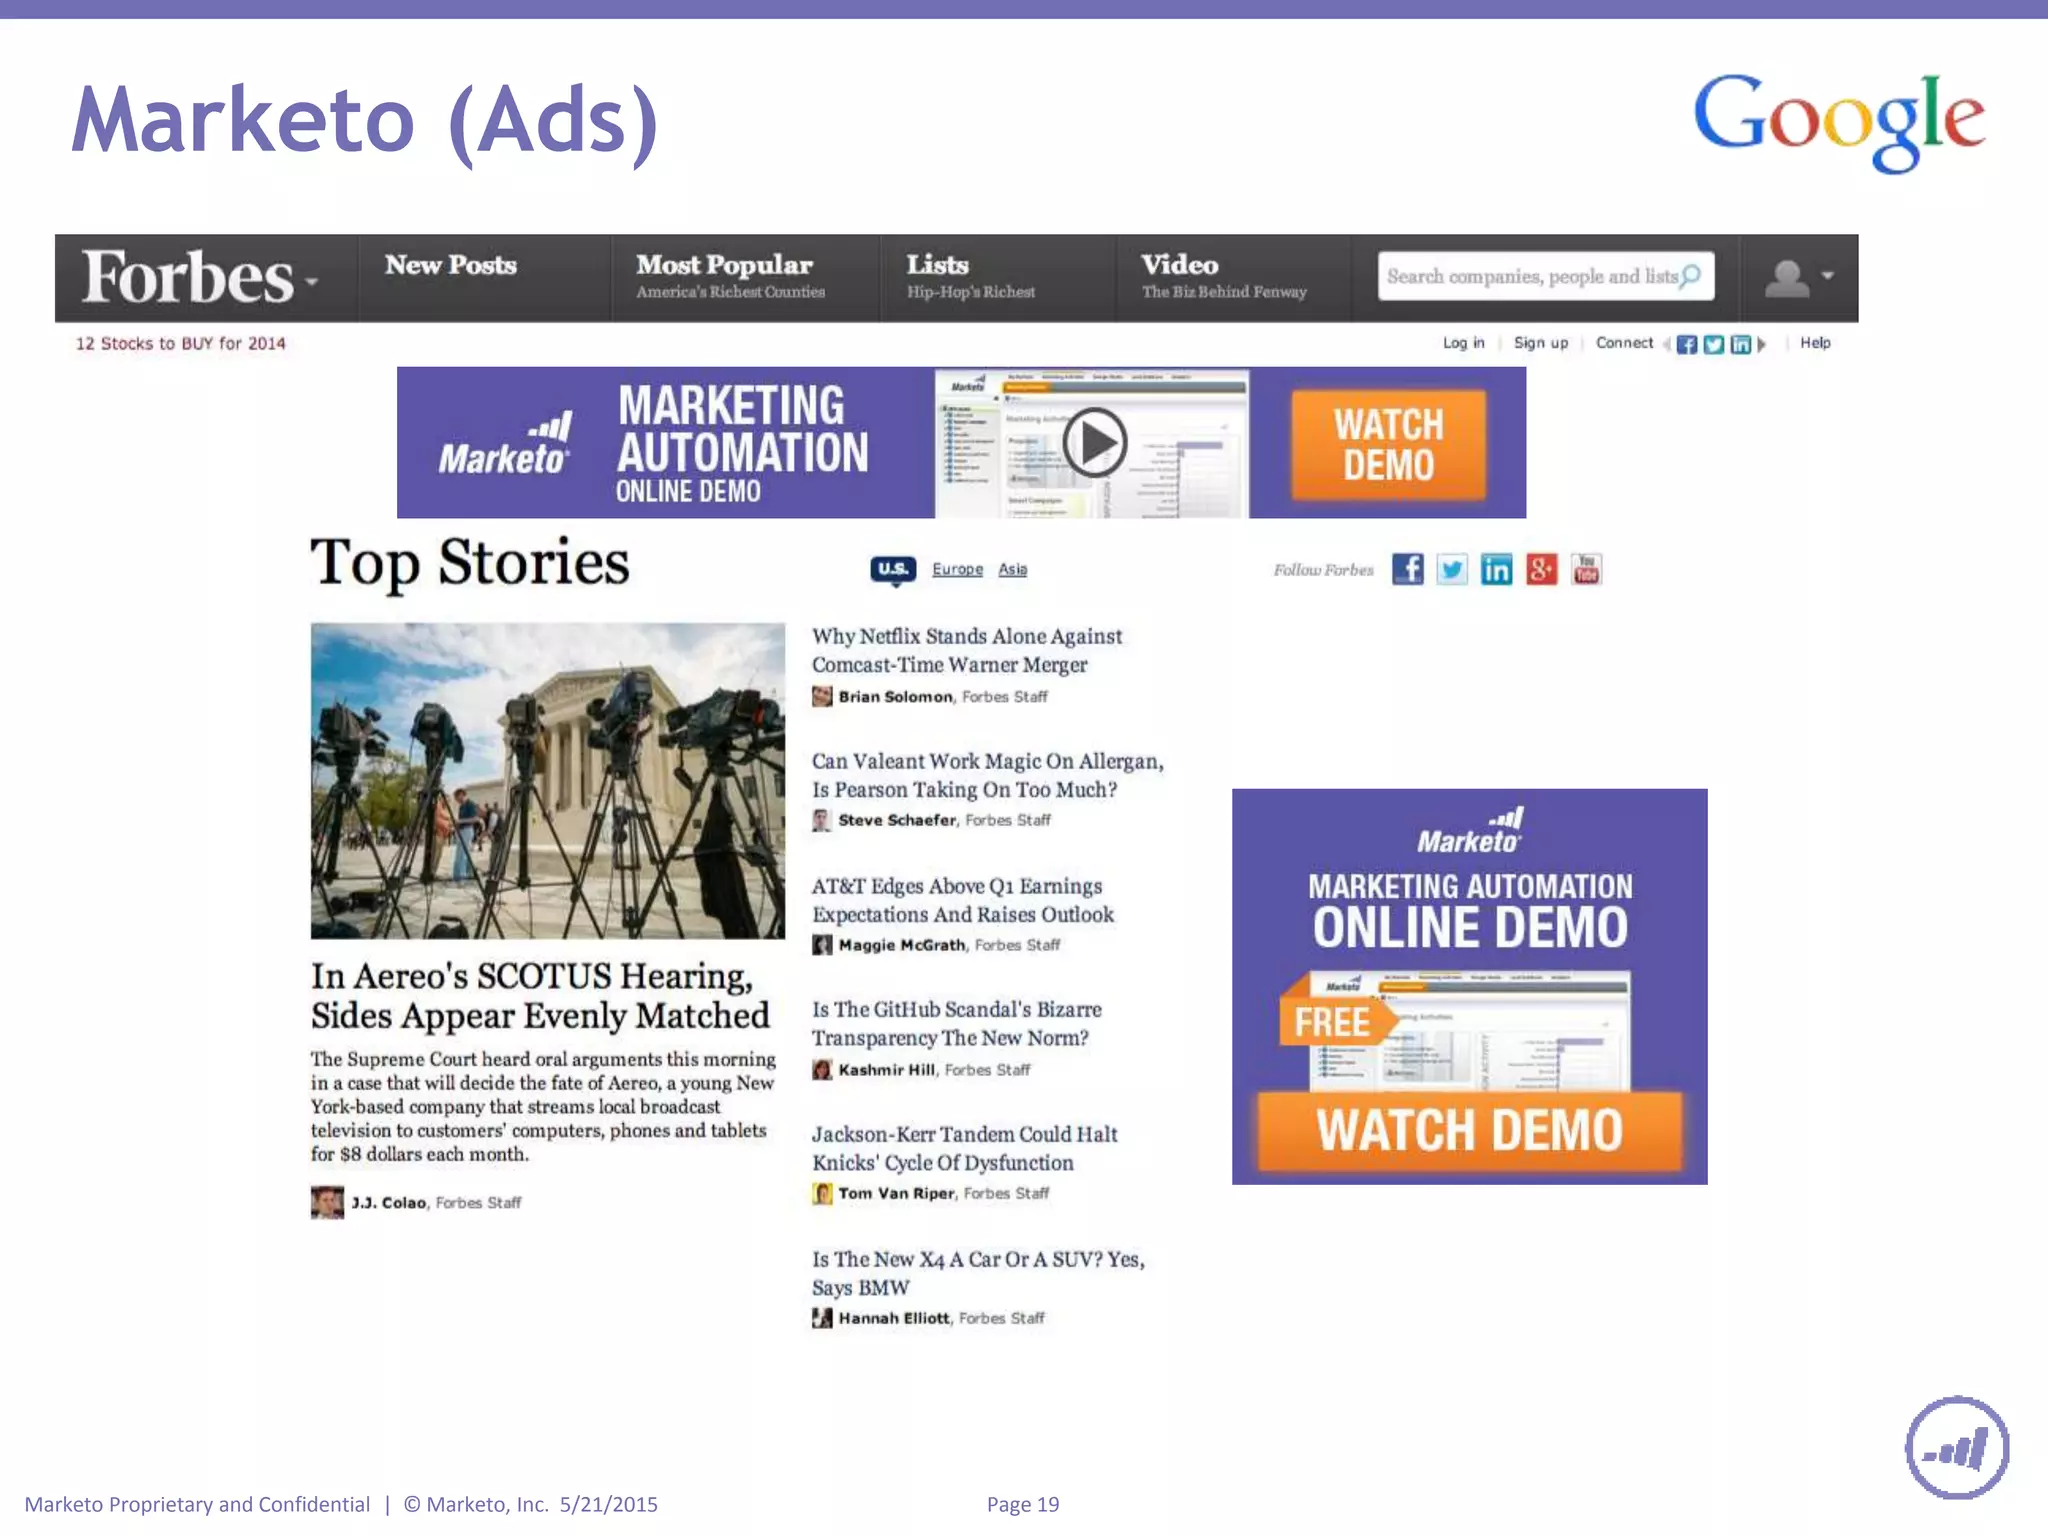Viewport: 2048px width, 1536px height.
Task: Click the Maggie McGrath author name
Action: point(902,945)
